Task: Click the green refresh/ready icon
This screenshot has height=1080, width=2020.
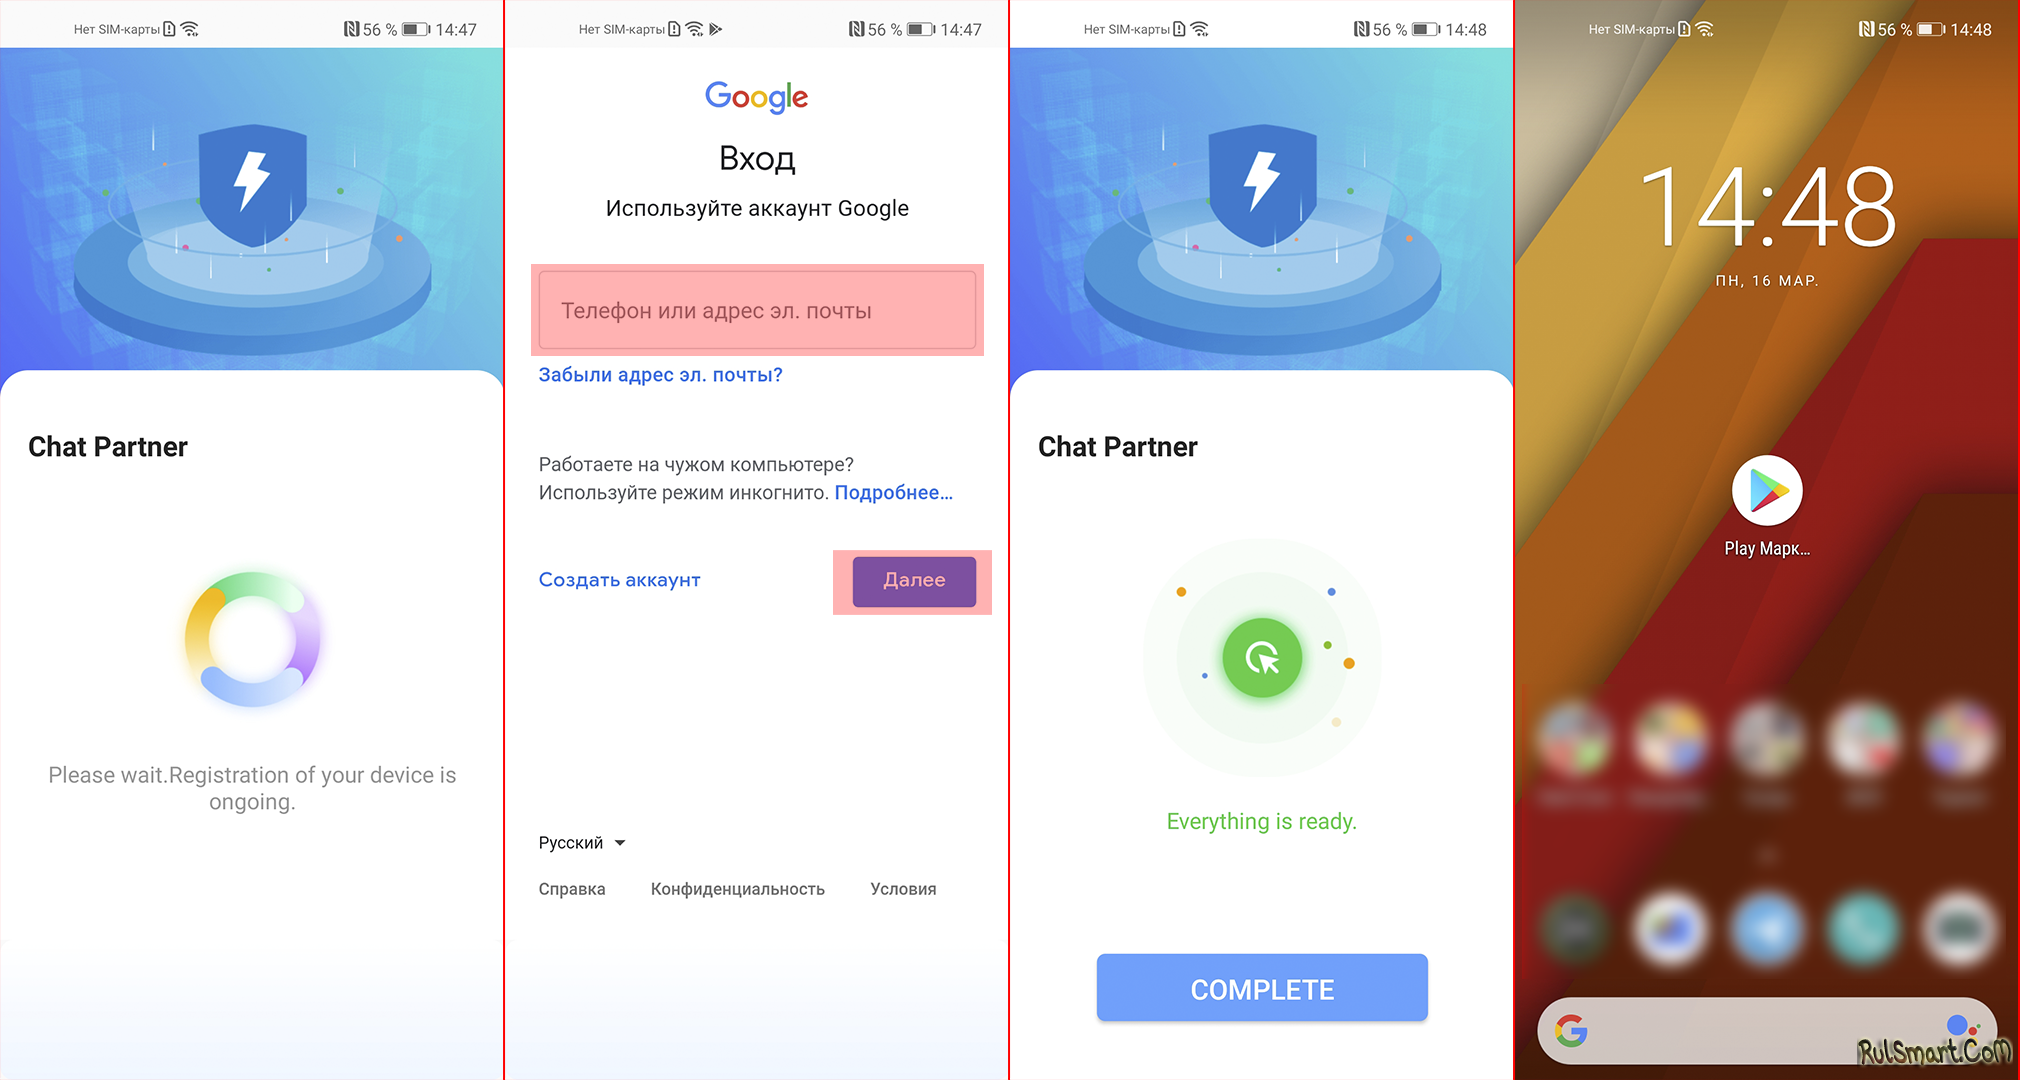Action: point(1261,658)
